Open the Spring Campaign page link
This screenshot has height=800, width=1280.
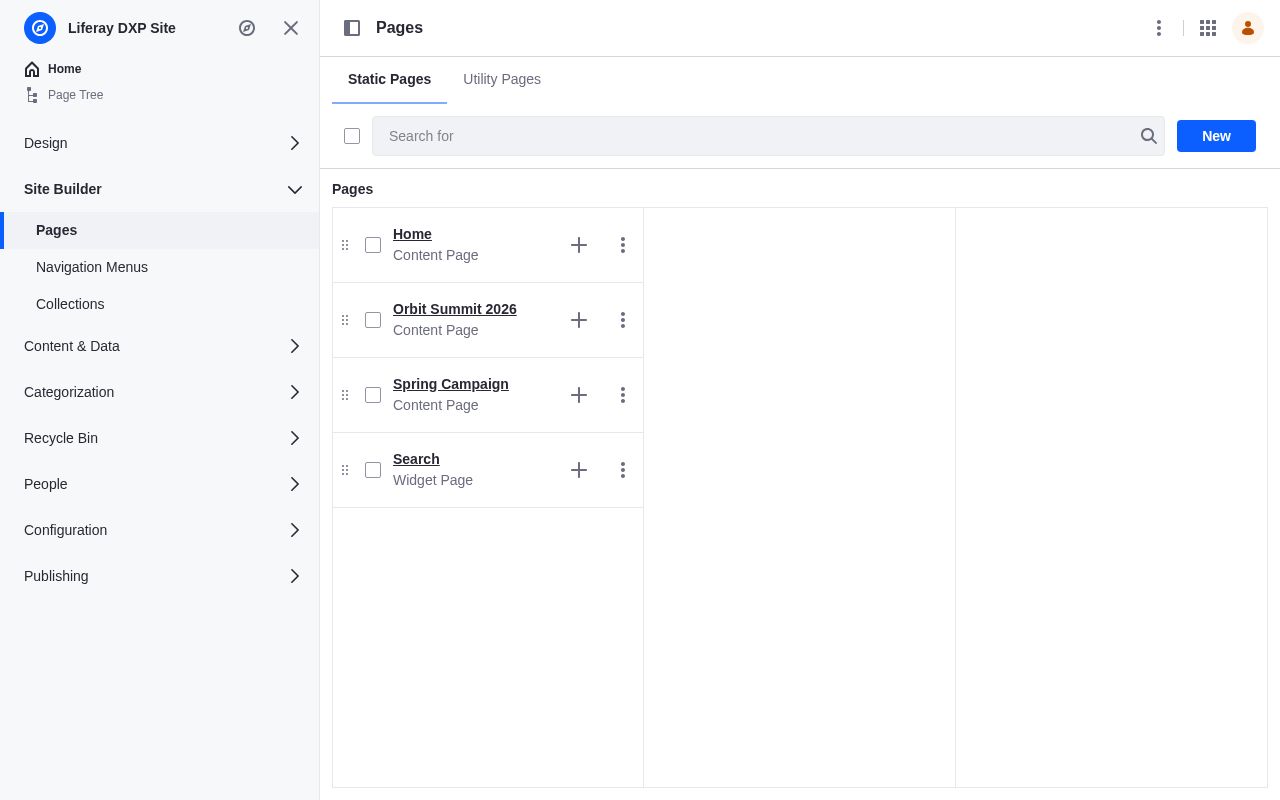(451, 384)
